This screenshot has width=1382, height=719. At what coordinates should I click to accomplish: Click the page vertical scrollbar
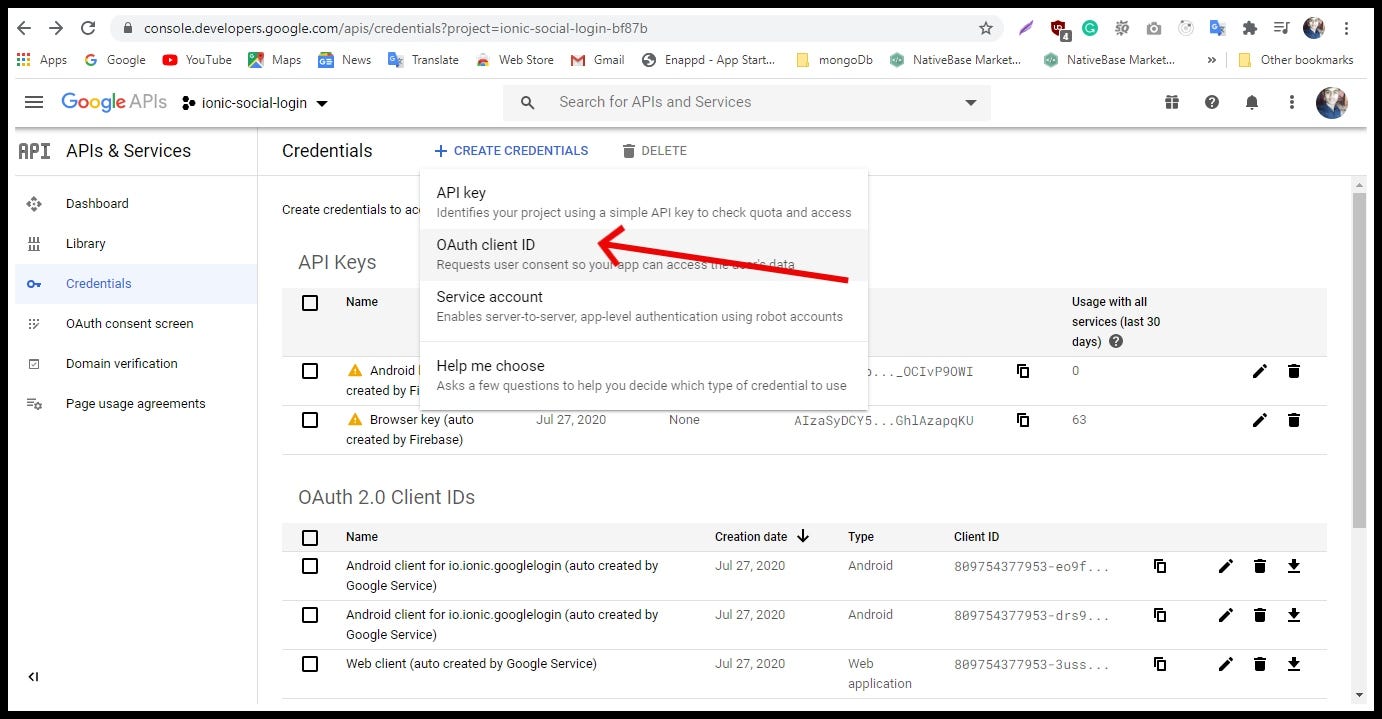1359,360
